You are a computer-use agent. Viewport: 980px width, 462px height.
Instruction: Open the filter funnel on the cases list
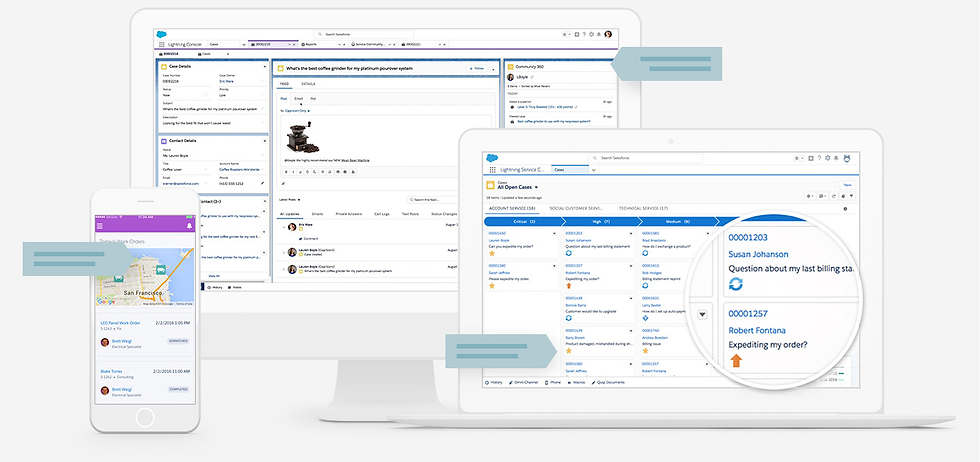point(851,196)
